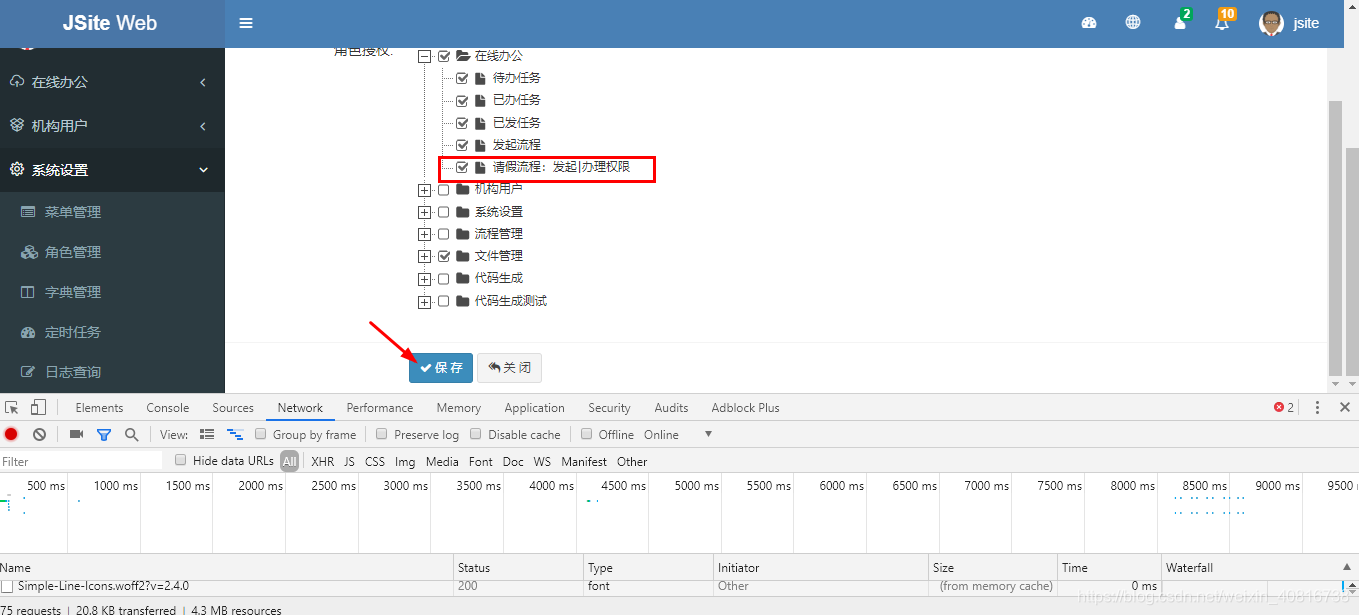Collapse the 在线办公 tree node
This screenshot has width=1359, height=615.
point(424,57)
